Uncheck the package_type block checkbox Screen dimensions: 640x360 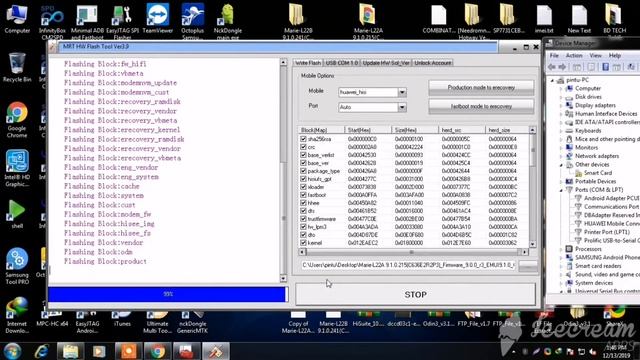pyautogui.click(x=303, y=171)
